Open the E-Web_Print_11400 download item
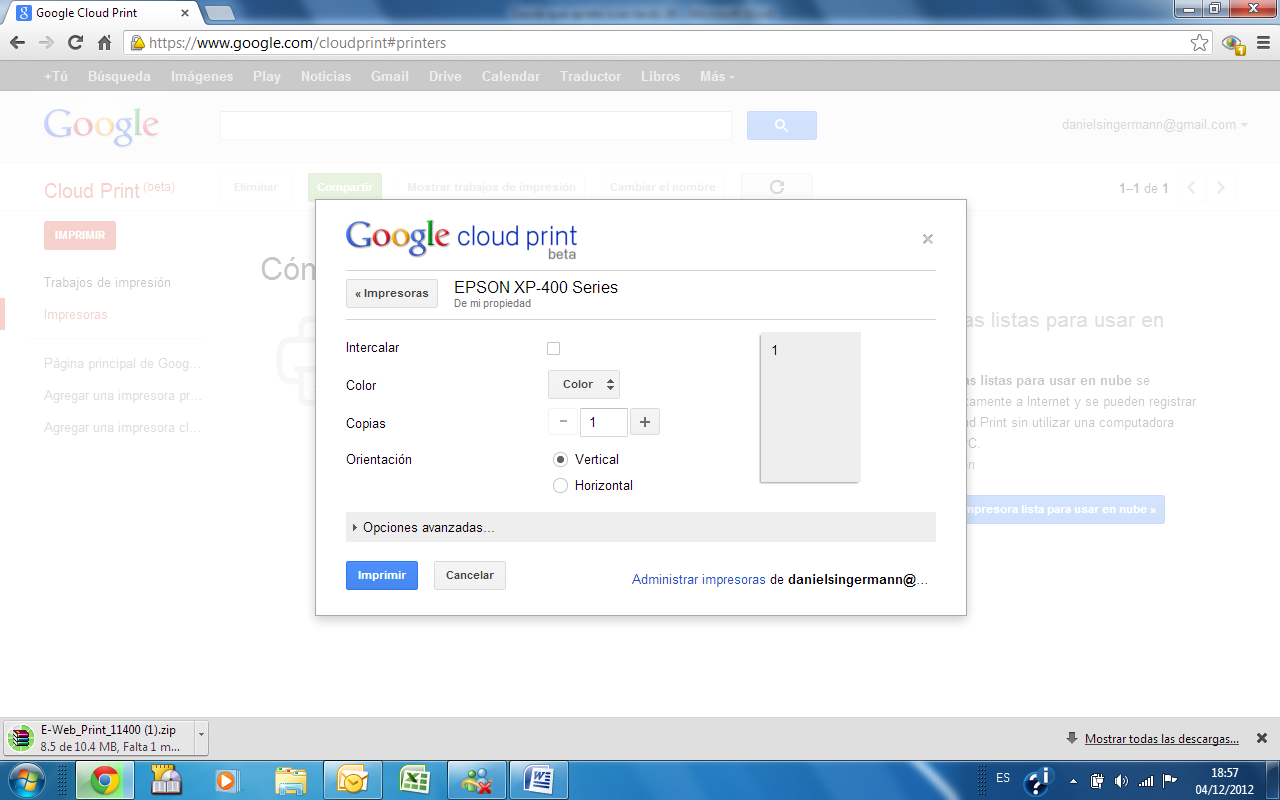This screenshot has height=800, width=1280. click(98, 738)
